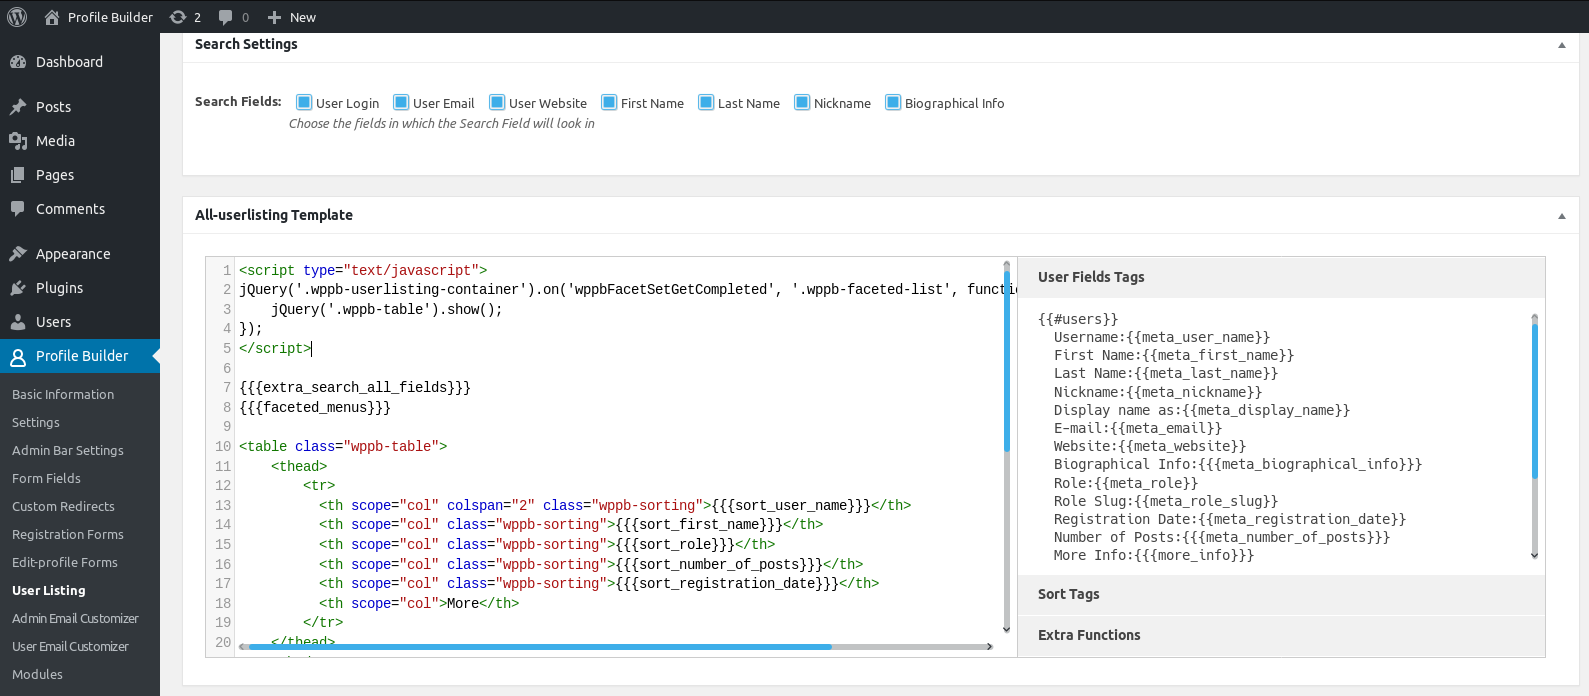Screen dimensions: 1589x696
Task: Click the Plugins icon in sidebar
Action: (x=18, y=288)
